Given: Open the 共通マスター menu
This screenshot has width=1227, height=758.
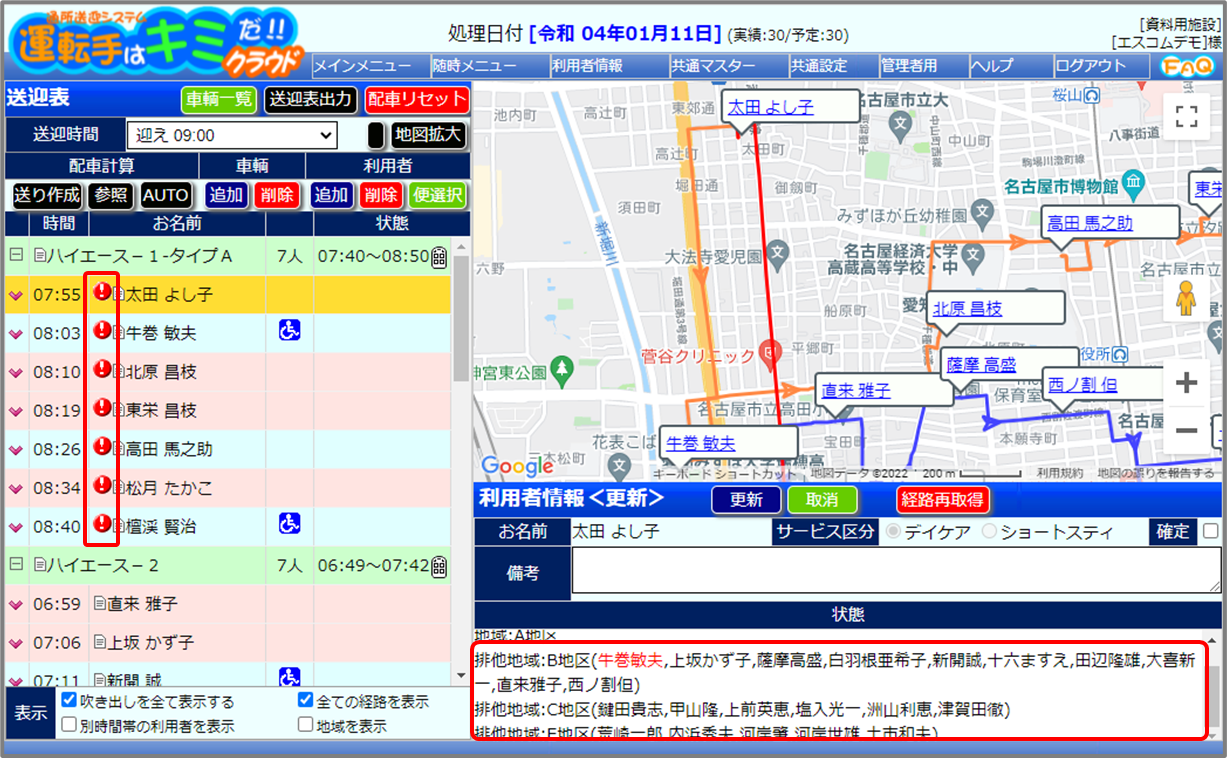Looking at the screenshot, I should click(x=728, y=66).
